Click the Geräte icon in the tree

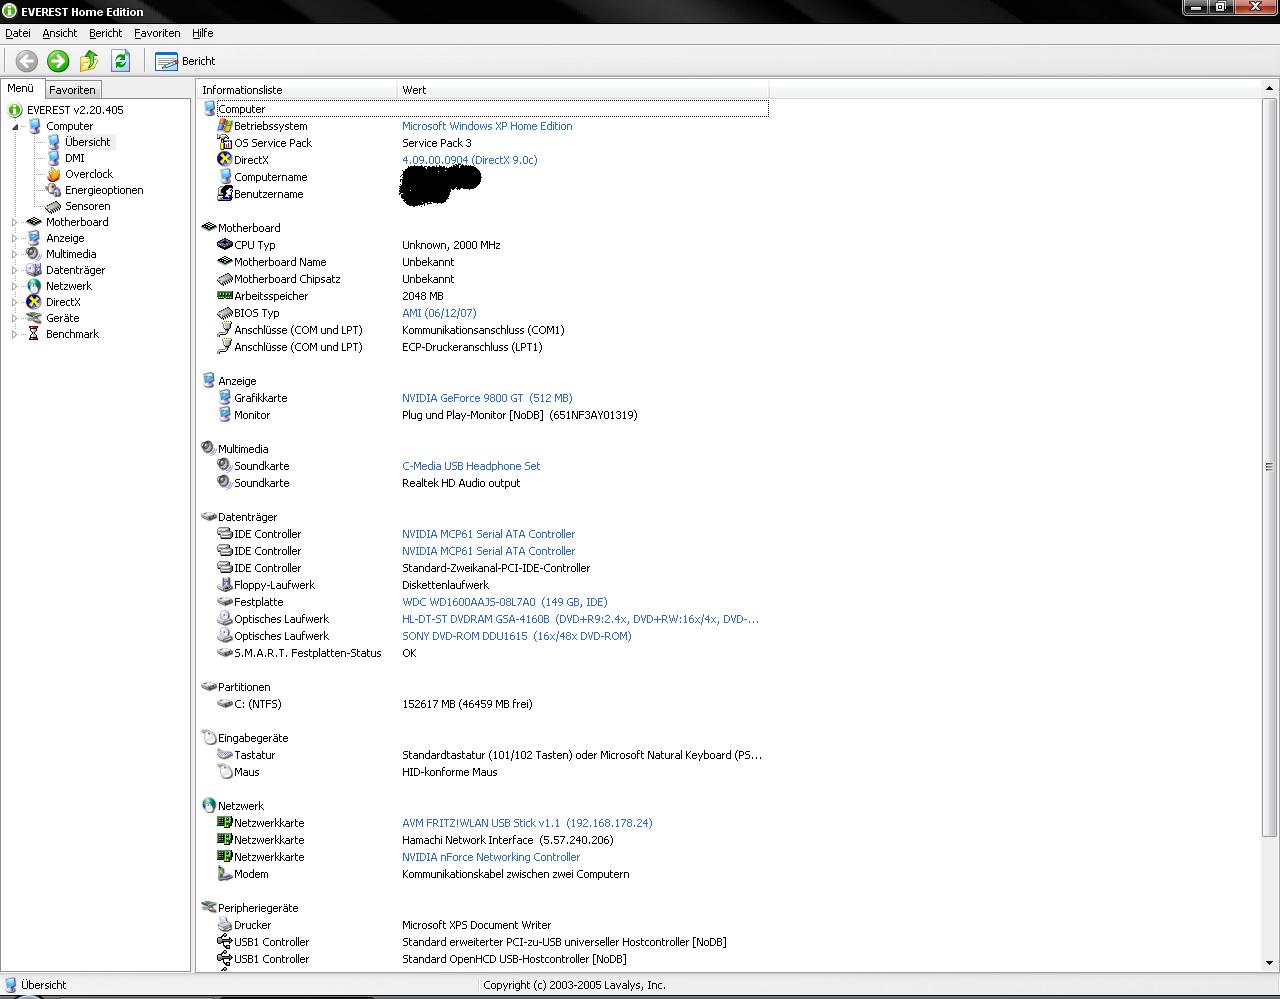[34, 318]
